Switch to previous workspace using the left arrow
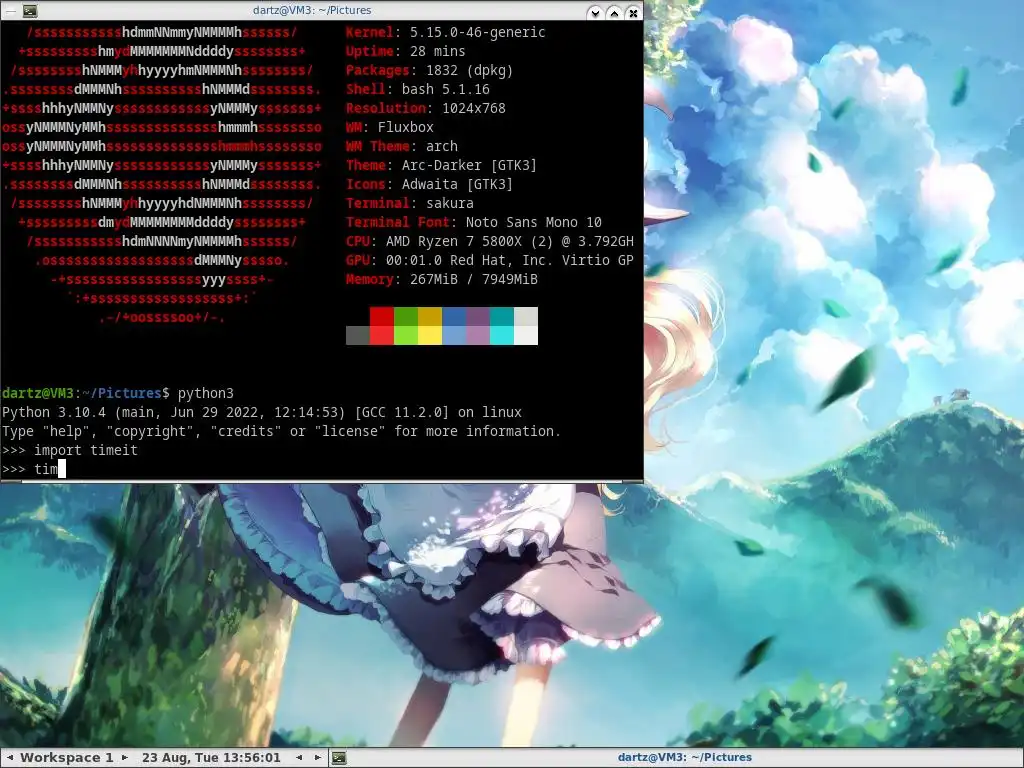The image size is (1024, 768). 10,758
